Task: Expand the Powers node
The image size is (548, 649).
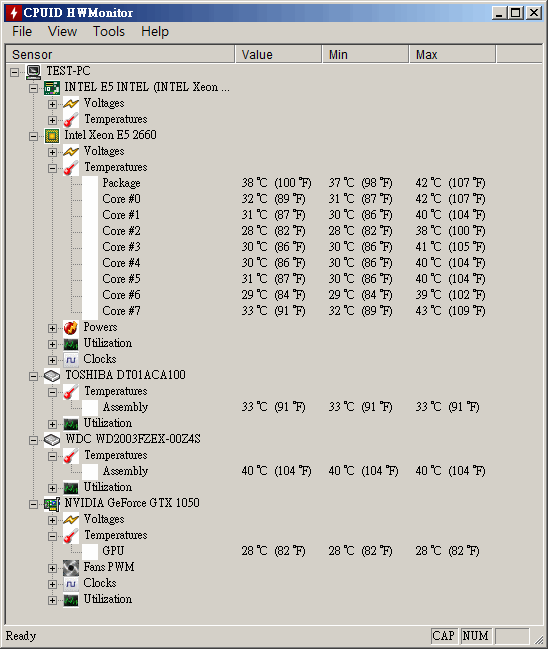Action: [x=53, y=328]
